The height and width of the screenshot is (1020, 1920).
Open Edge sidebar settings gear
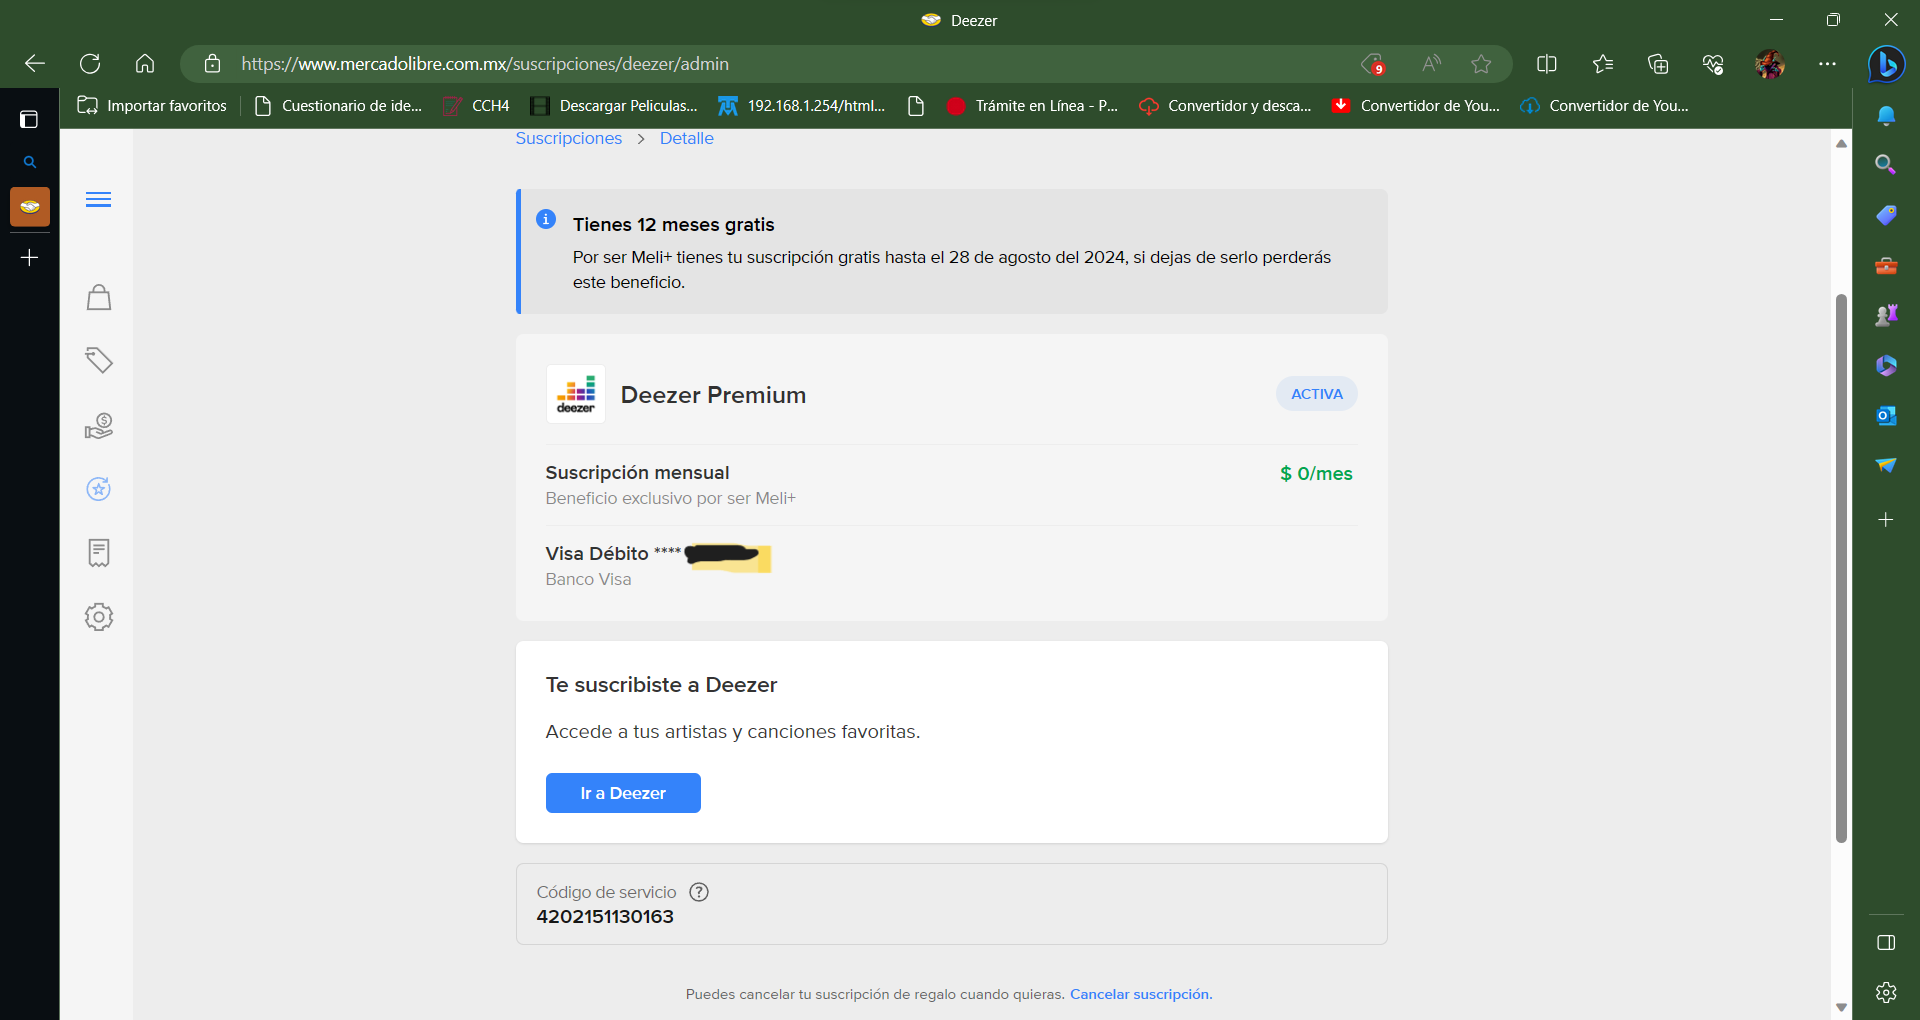1886,992
